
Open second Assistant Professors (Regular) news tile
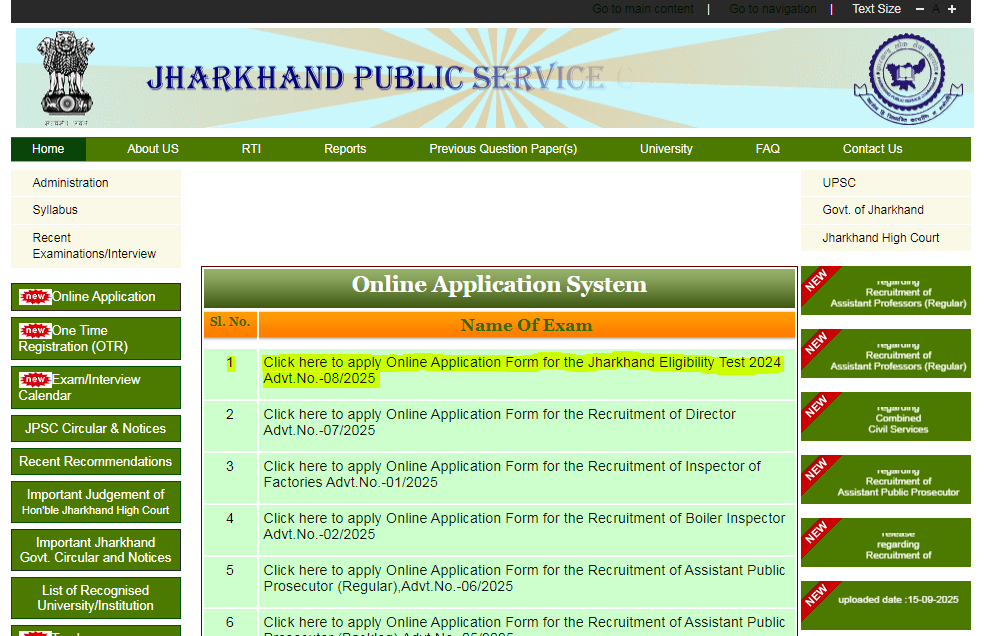[886, 353]
